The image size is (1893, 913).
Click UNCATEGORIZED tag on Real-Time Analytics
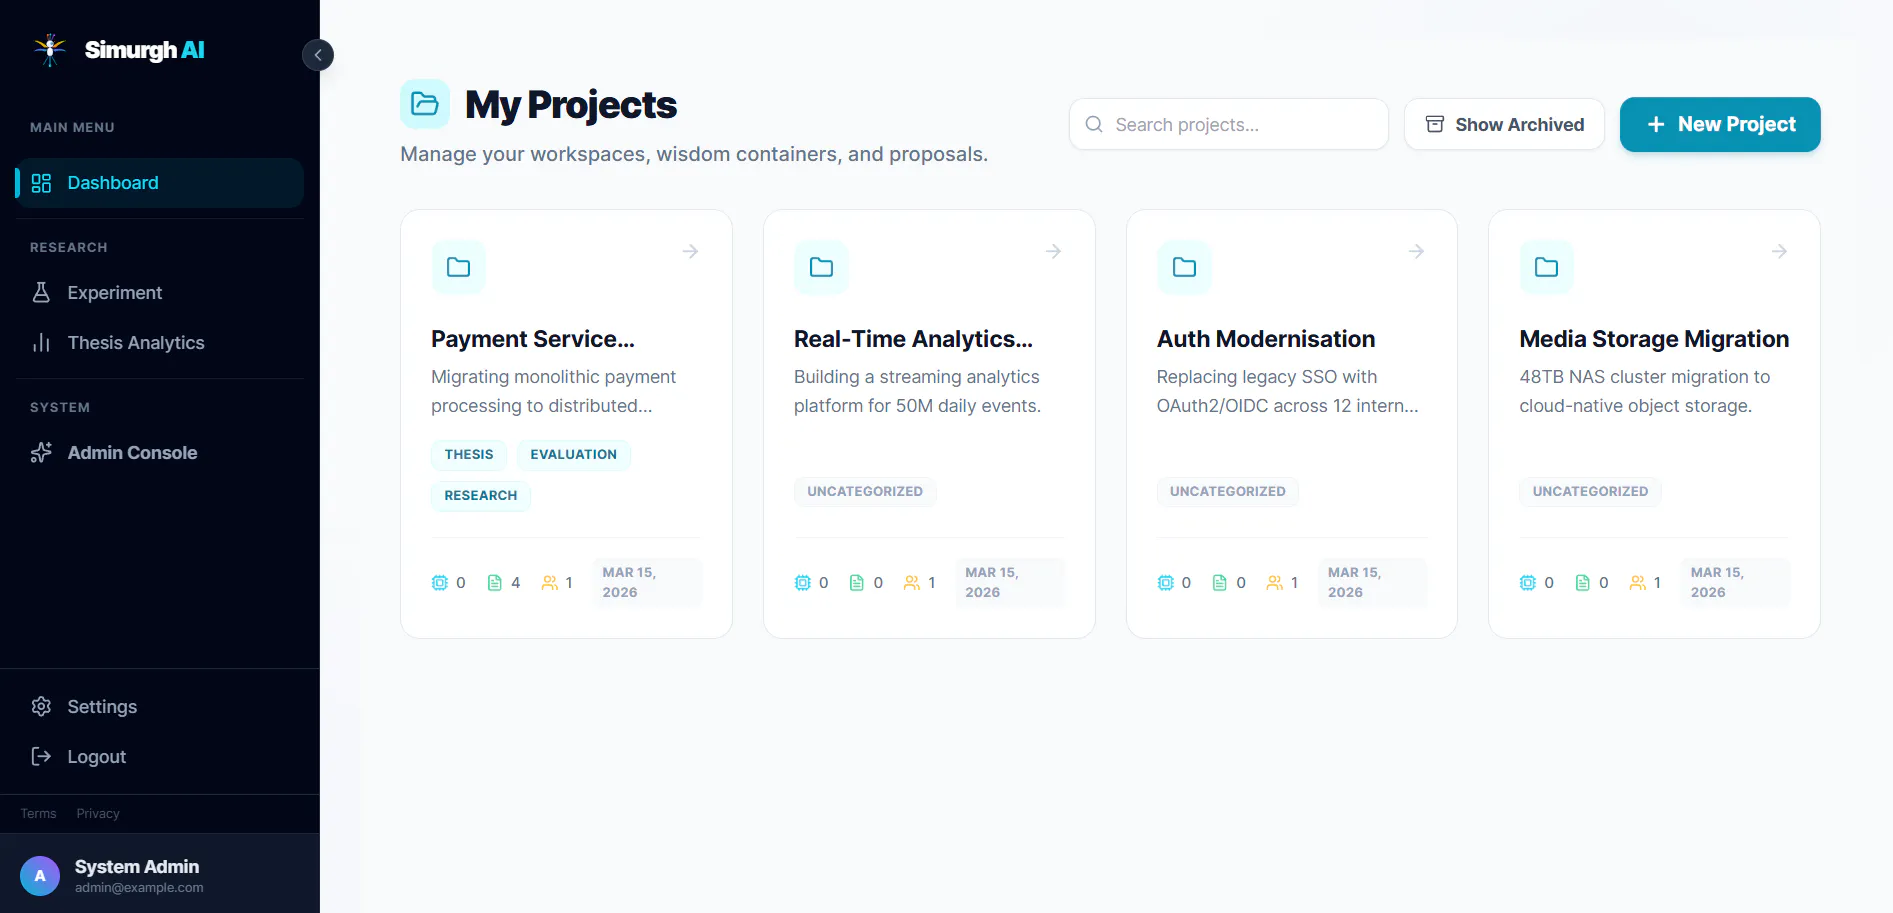(x=865, y=491)
